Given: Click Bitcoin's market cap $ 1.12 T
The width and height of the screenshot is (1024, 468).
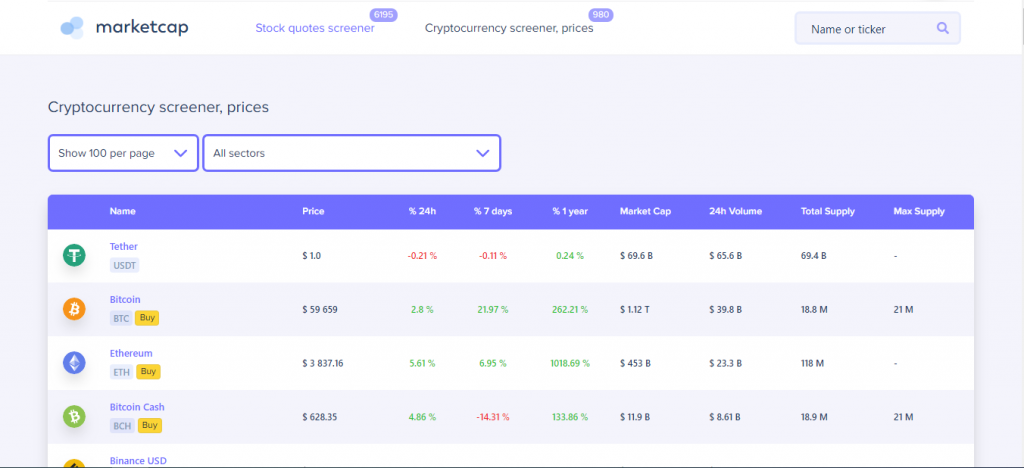Looking at the screenshot, I should (635, 309).
